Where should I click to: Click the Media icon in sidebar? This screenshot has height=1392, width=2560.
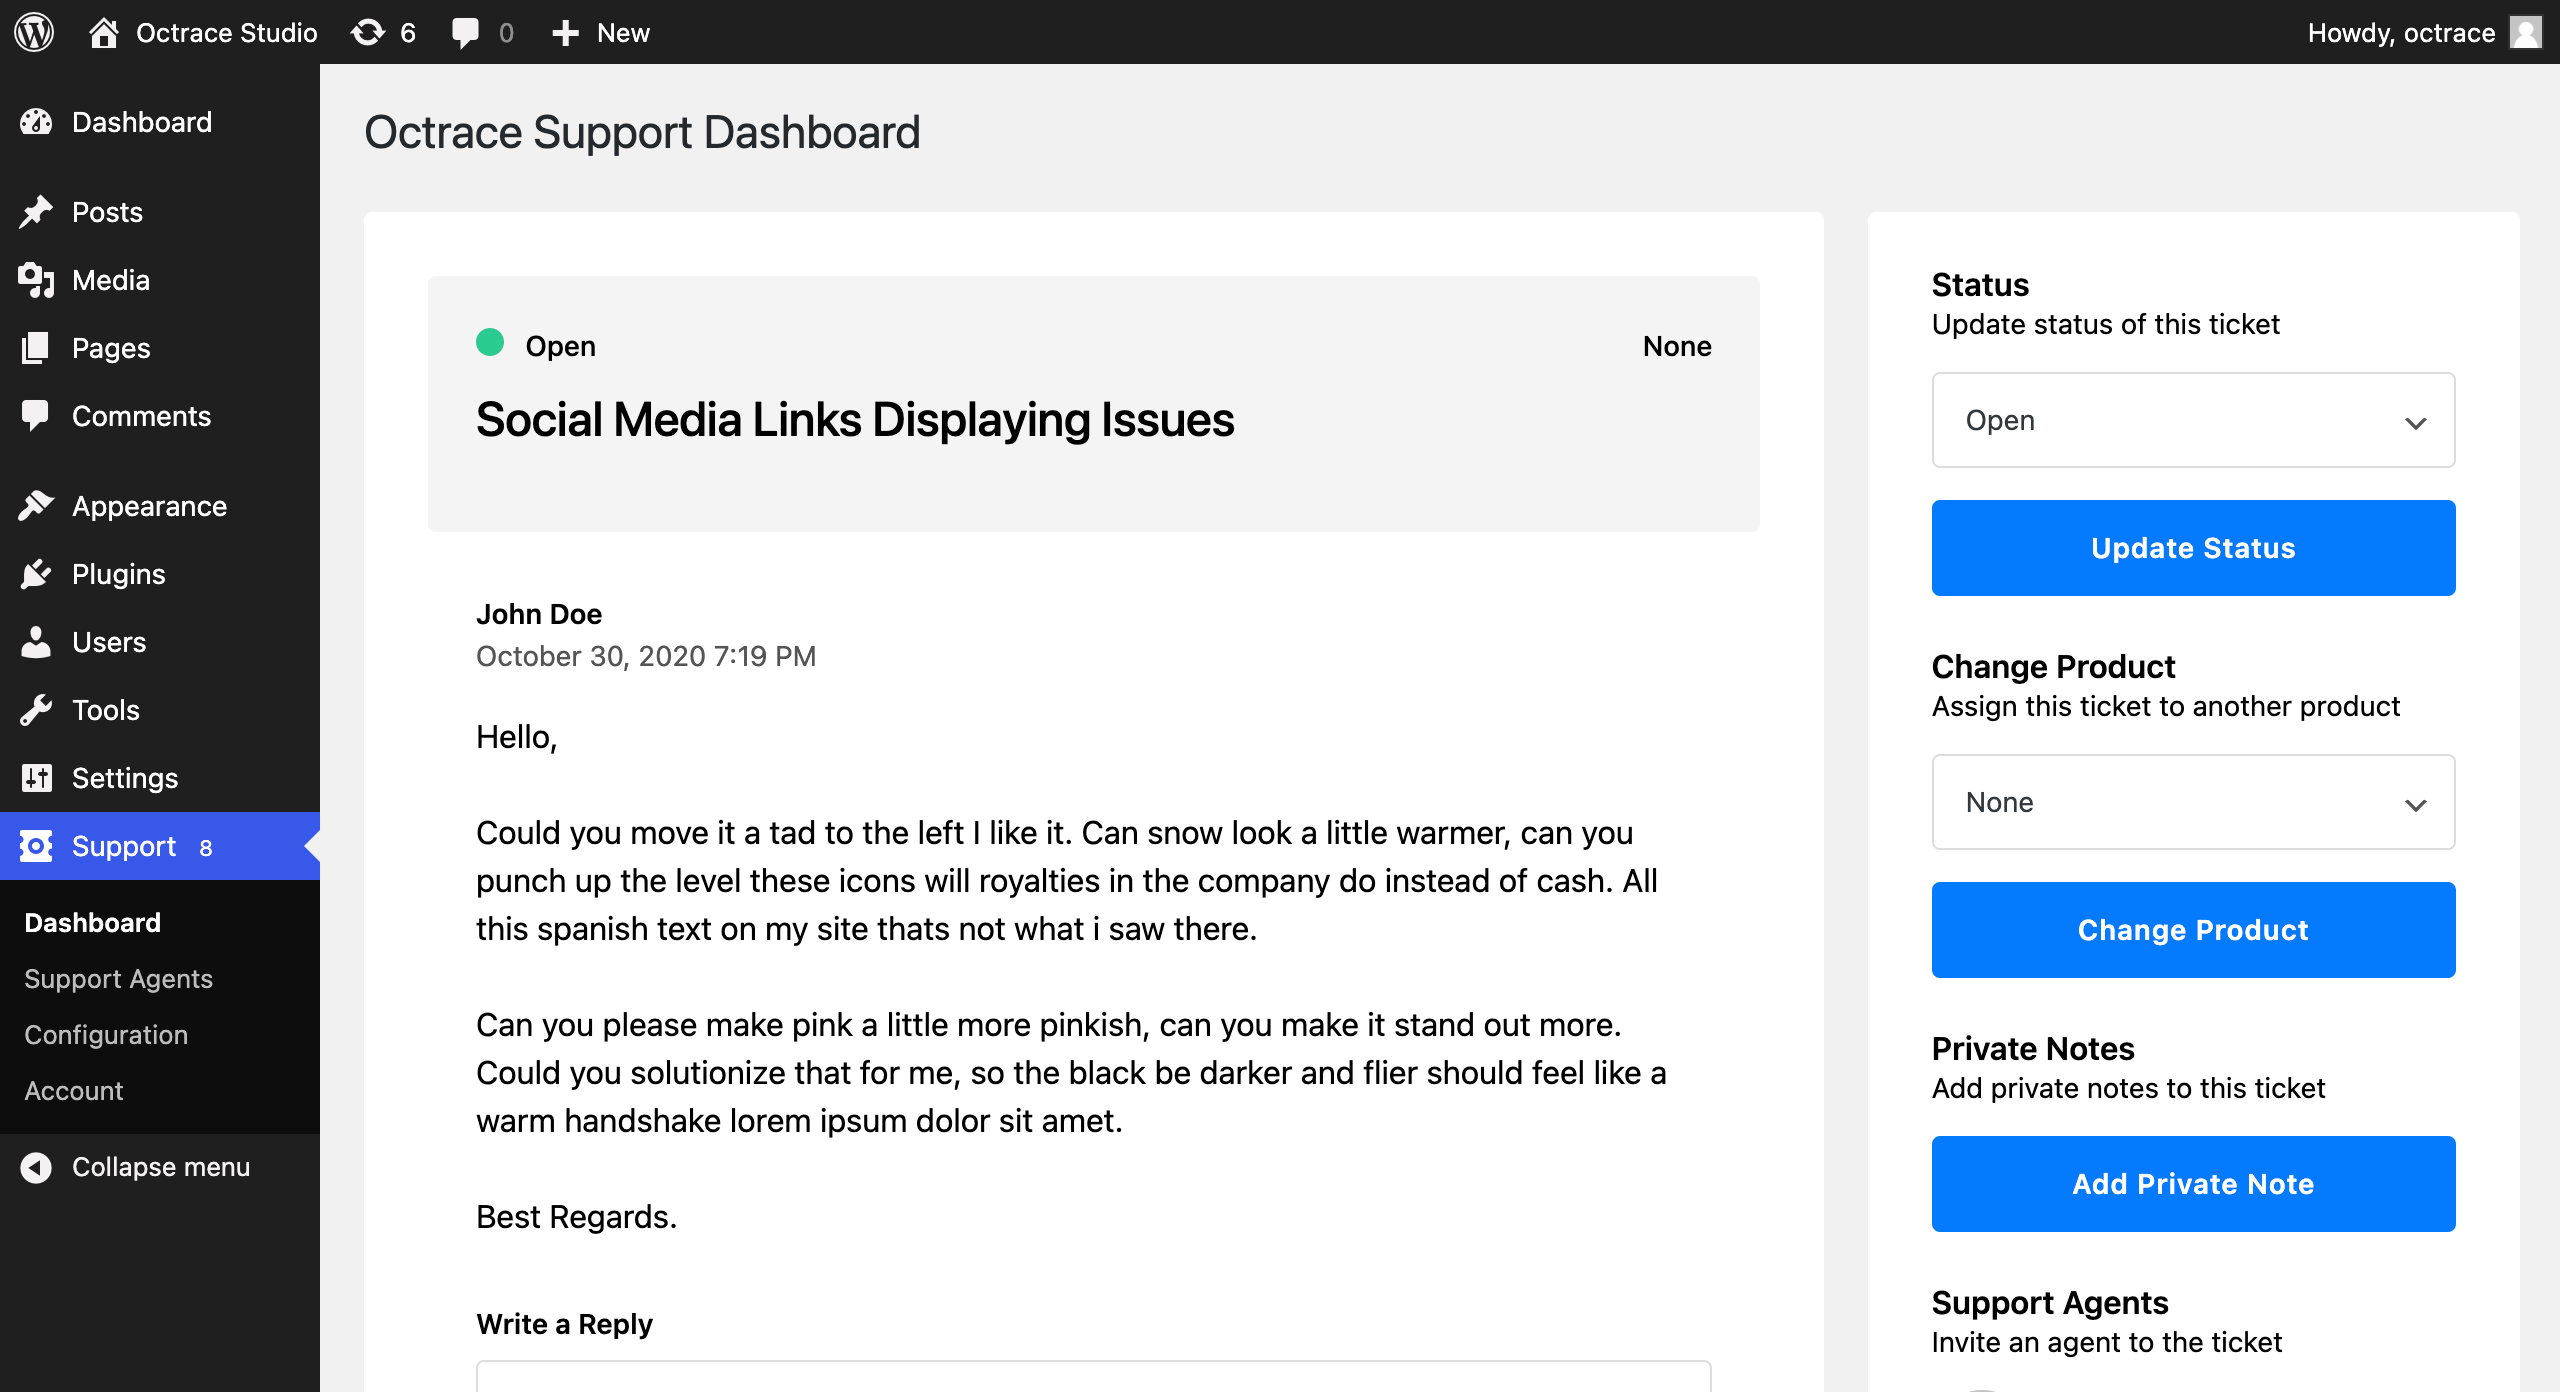(x=36, y=280)
